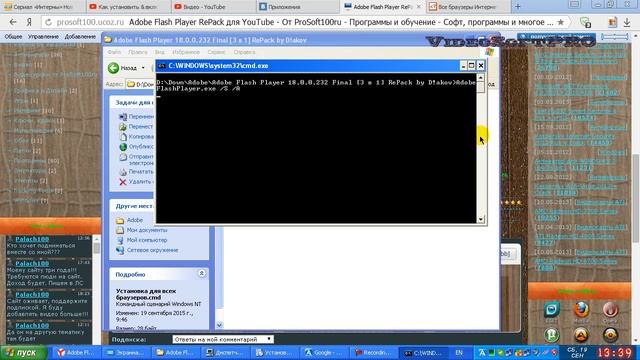Open the Справка menu in Explorer window

point(244,52)
